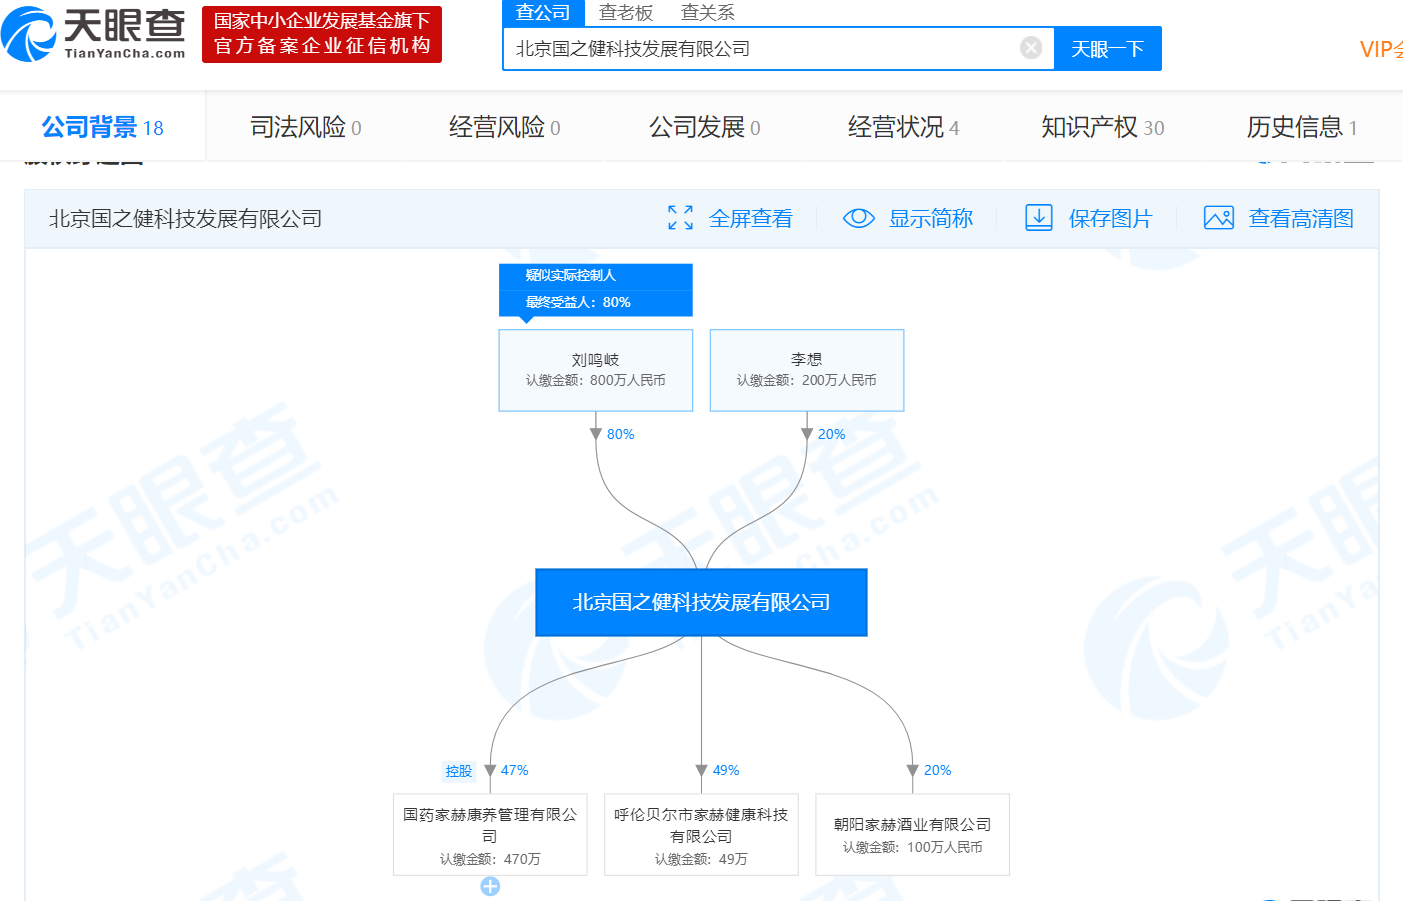Select the central 北京国之健科技发展有限公司 node
This screenshot has height=901, width=1403.
pyautogui.click(x=701, y=602)
